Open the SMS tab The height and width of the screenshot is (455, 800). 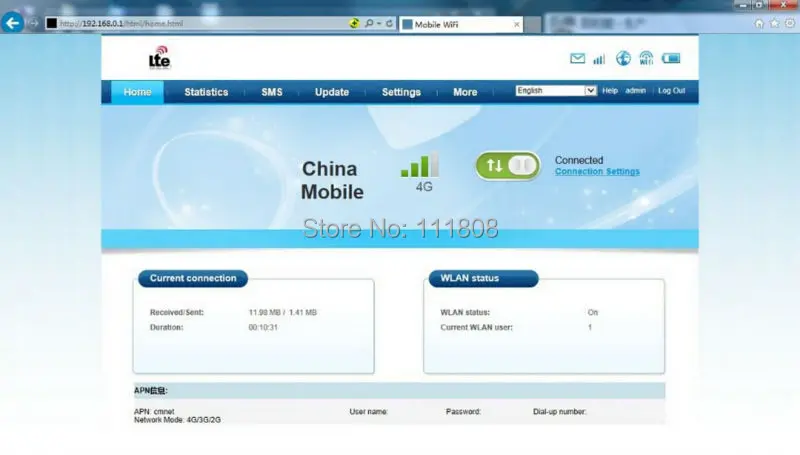tap(272, 92)
